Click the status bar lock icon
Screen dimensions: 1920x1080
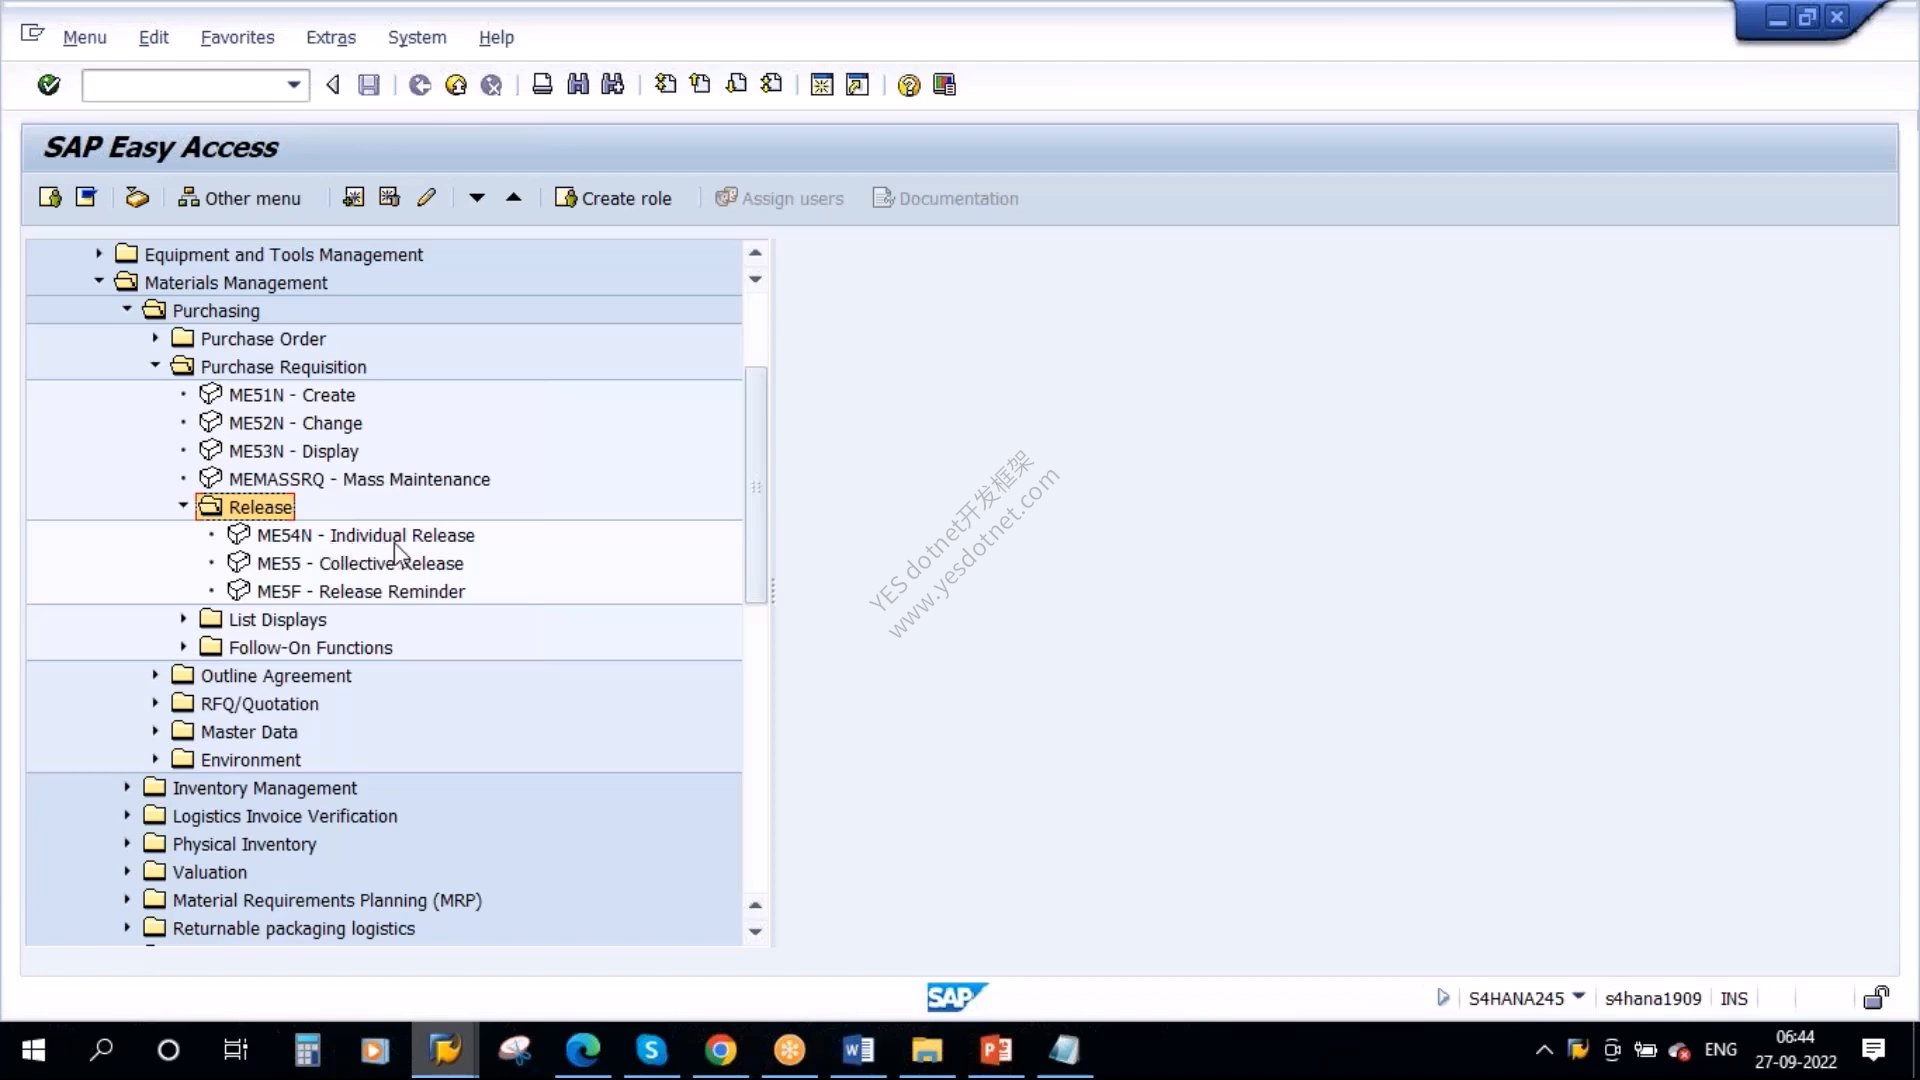coord(1876,997)
